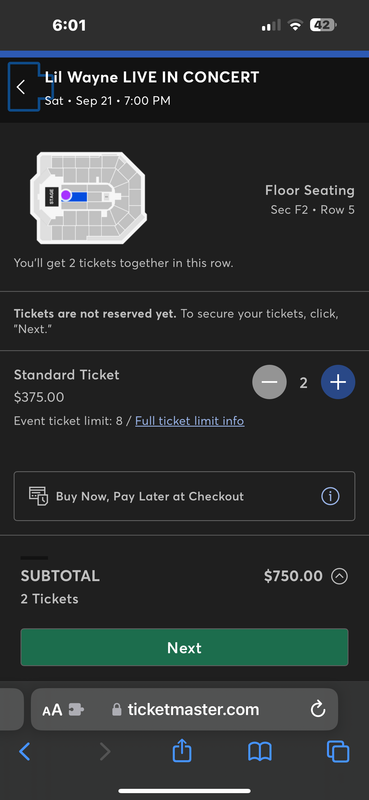Tap the $750.00 subtotal amount

pyautogui.click(x=293, y=577)
